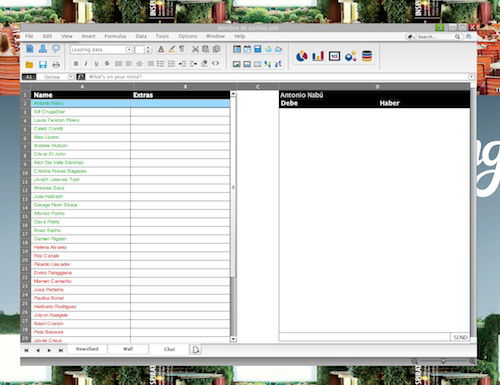This screenshot has width=500, height=385.
Task: Click the save floppy disk icon
Action: tap(42, 64)
